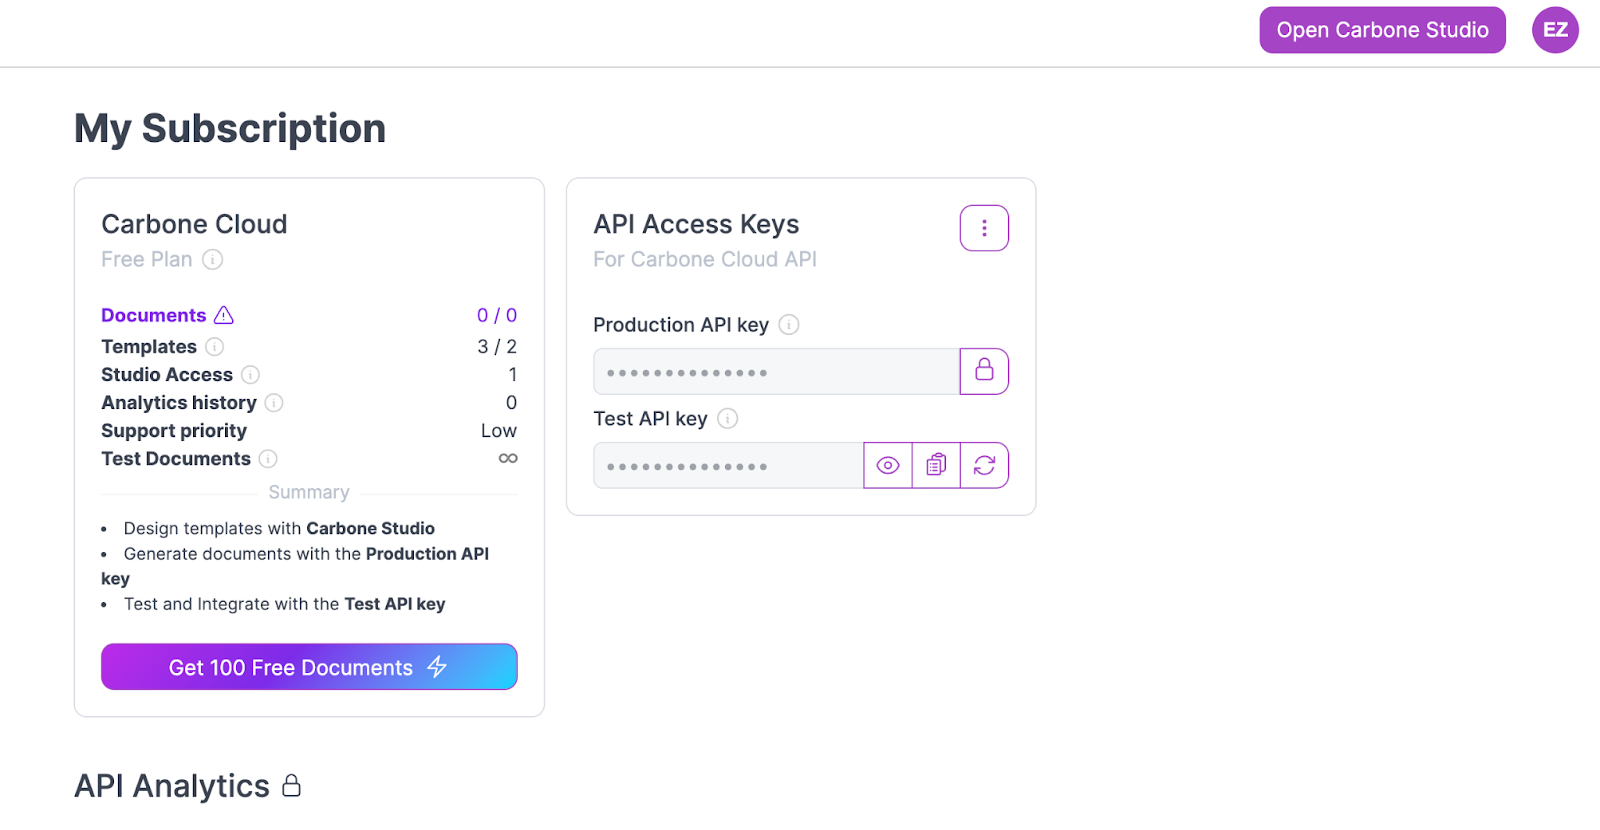The width and height of the screenshot is (1600, 830).
Task: Click the Open Carbone Studio button
Action: (1382, 30)
